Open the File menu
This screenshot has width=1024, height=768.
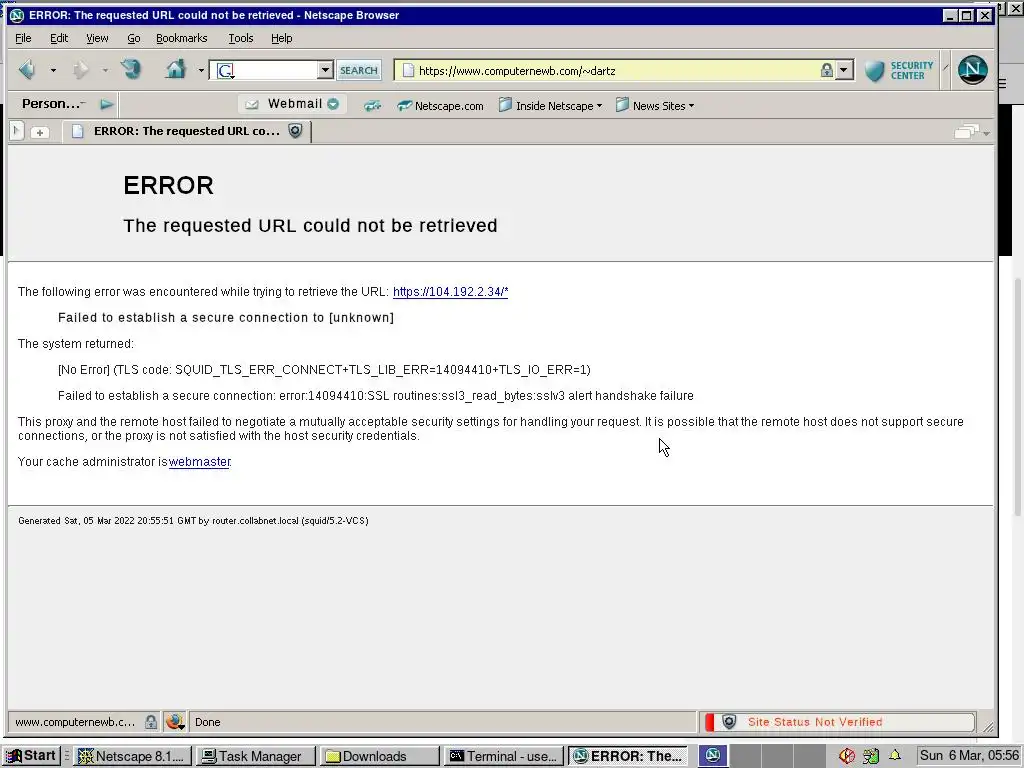click(x=23, y=38)
